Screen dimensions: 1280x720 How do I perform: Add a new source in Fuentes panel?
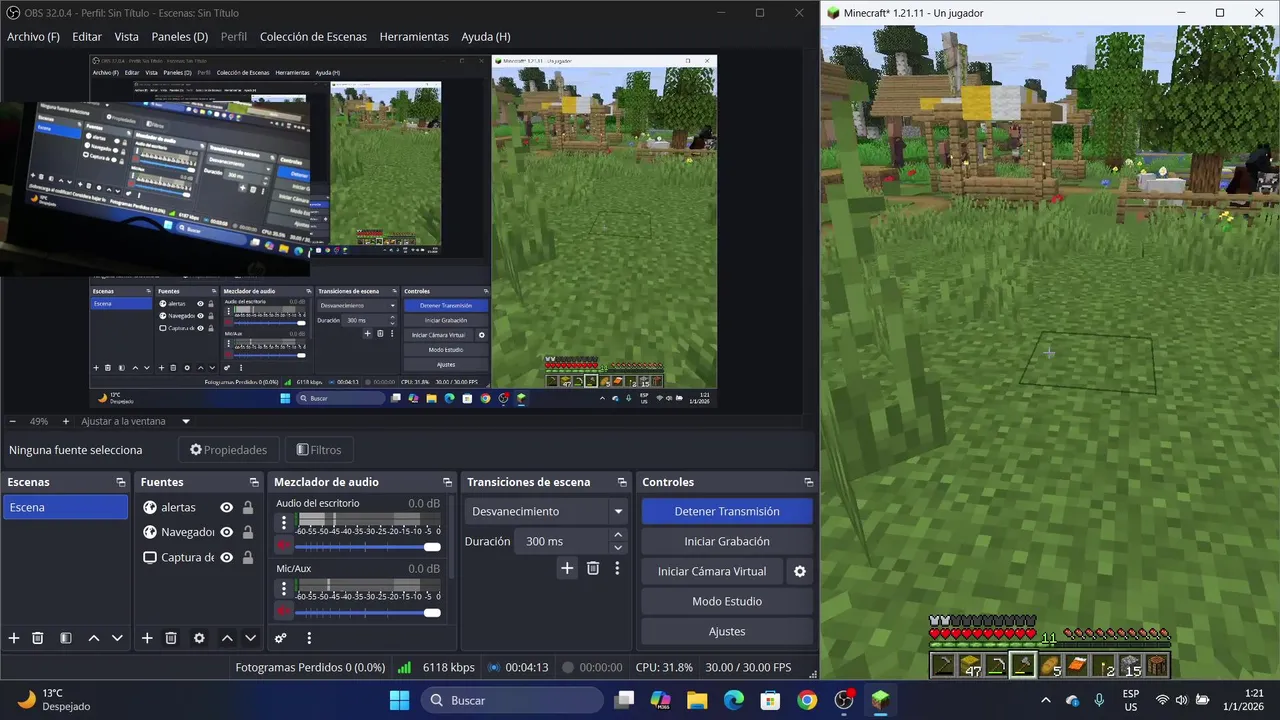[x=147, y=638]
